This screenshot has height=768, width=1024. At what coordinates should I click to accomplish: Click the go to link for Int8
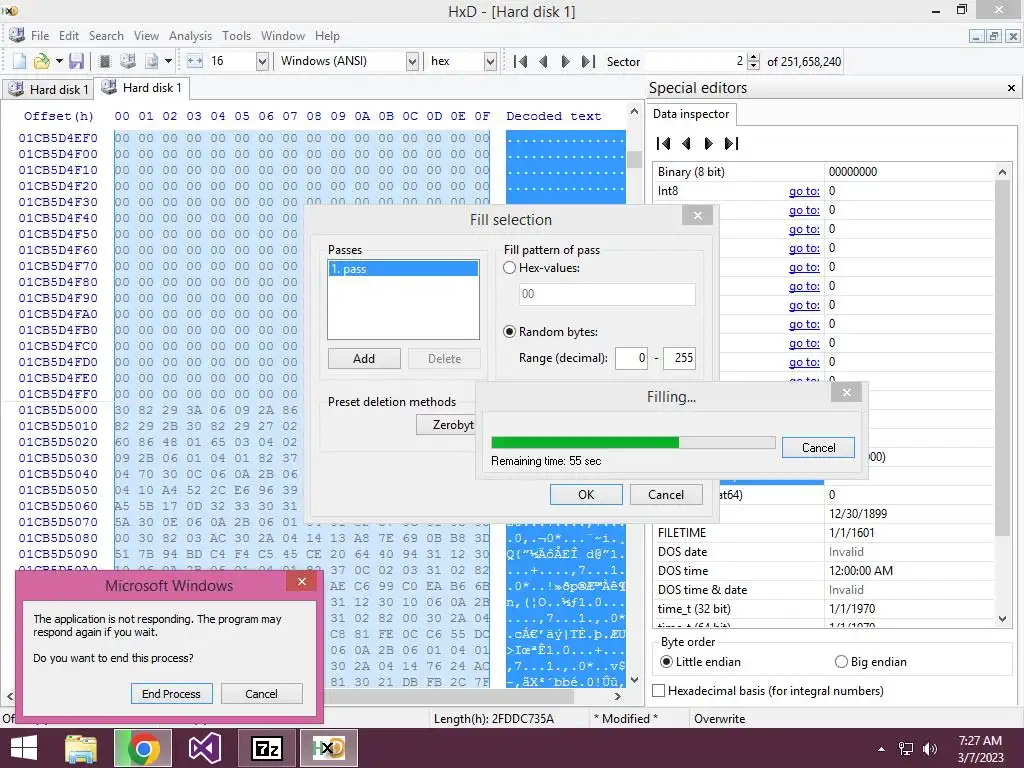click(804, 191)
